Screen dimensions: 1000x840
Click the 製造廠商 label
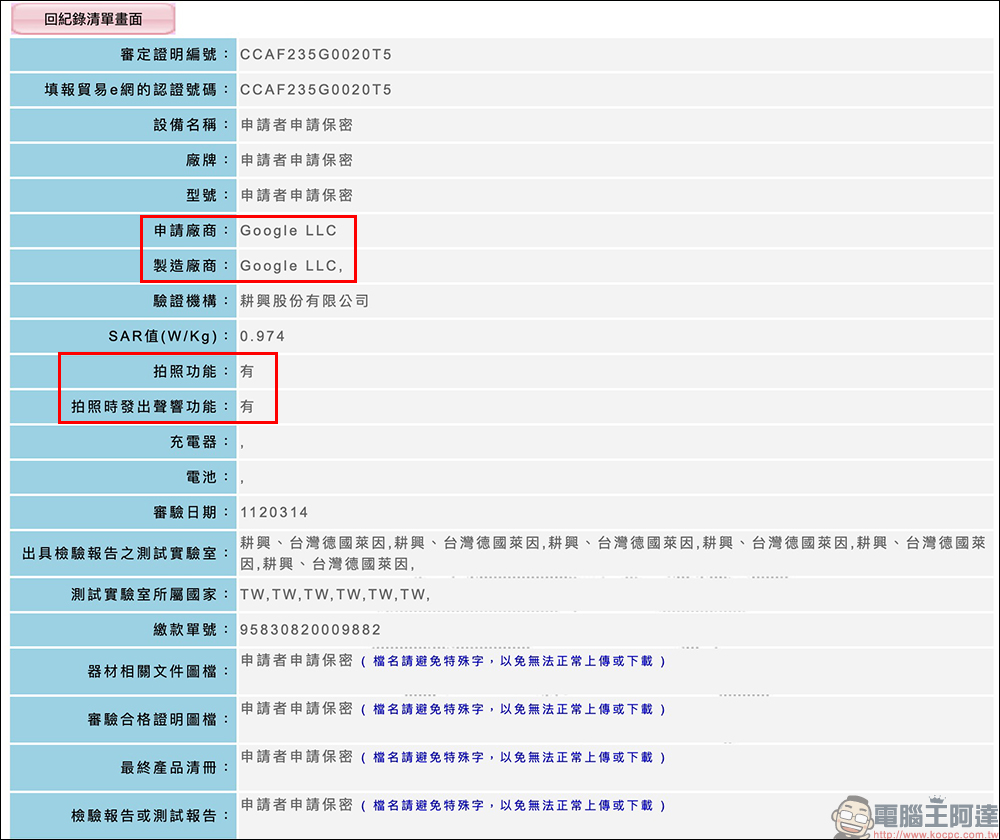[191, 266]
